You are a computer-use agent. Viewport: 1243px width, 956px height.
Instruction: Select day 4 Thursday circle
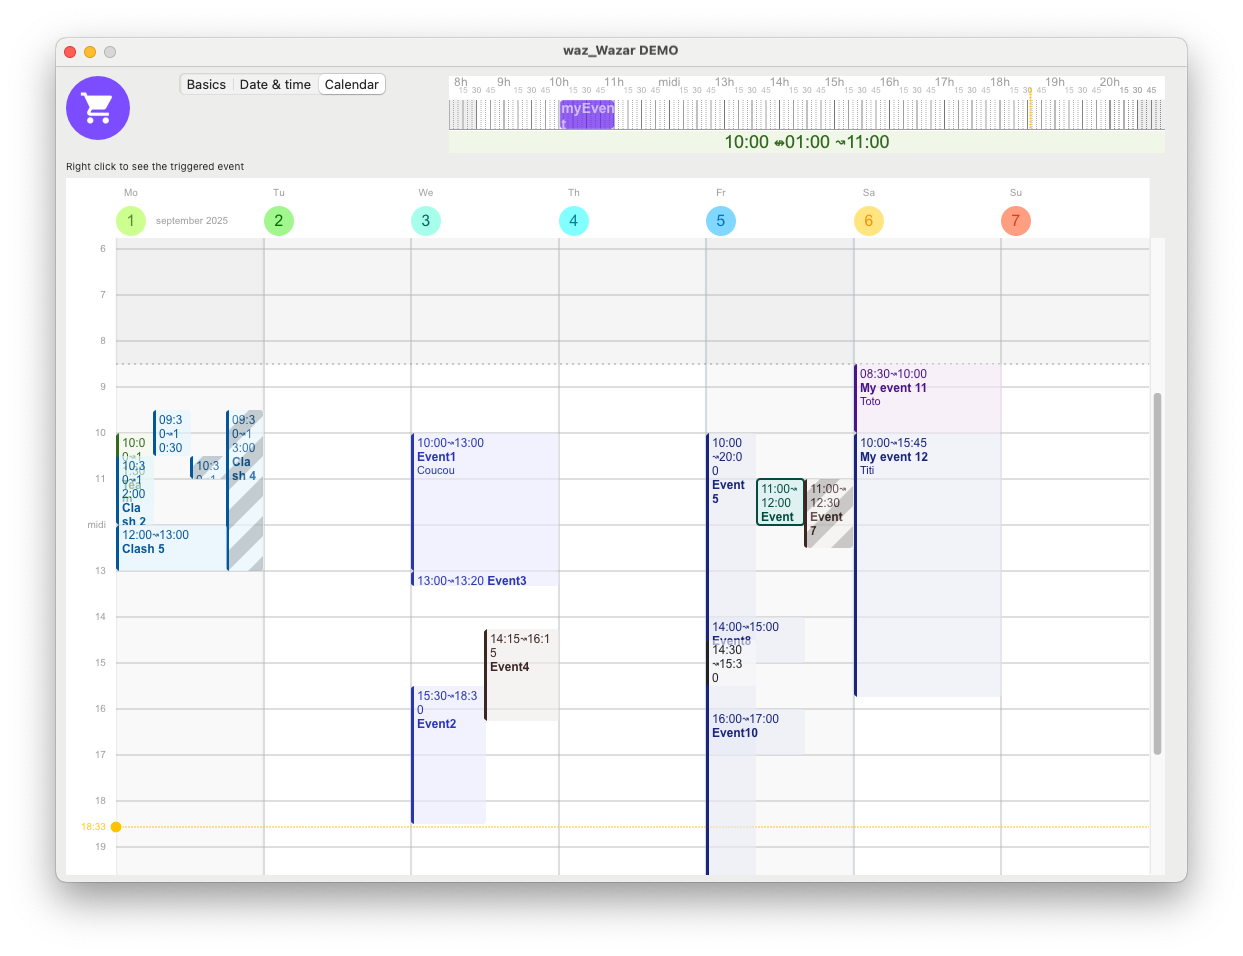tap(574, 221)
